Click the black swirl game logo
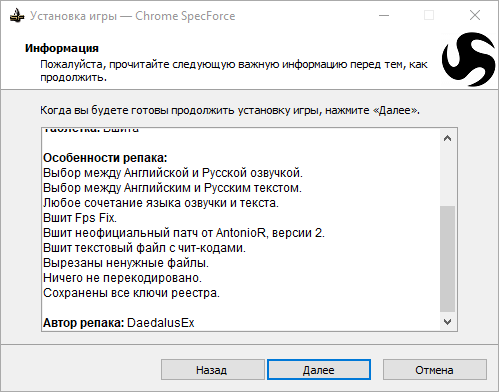499x392 pixels. point(469,59)
